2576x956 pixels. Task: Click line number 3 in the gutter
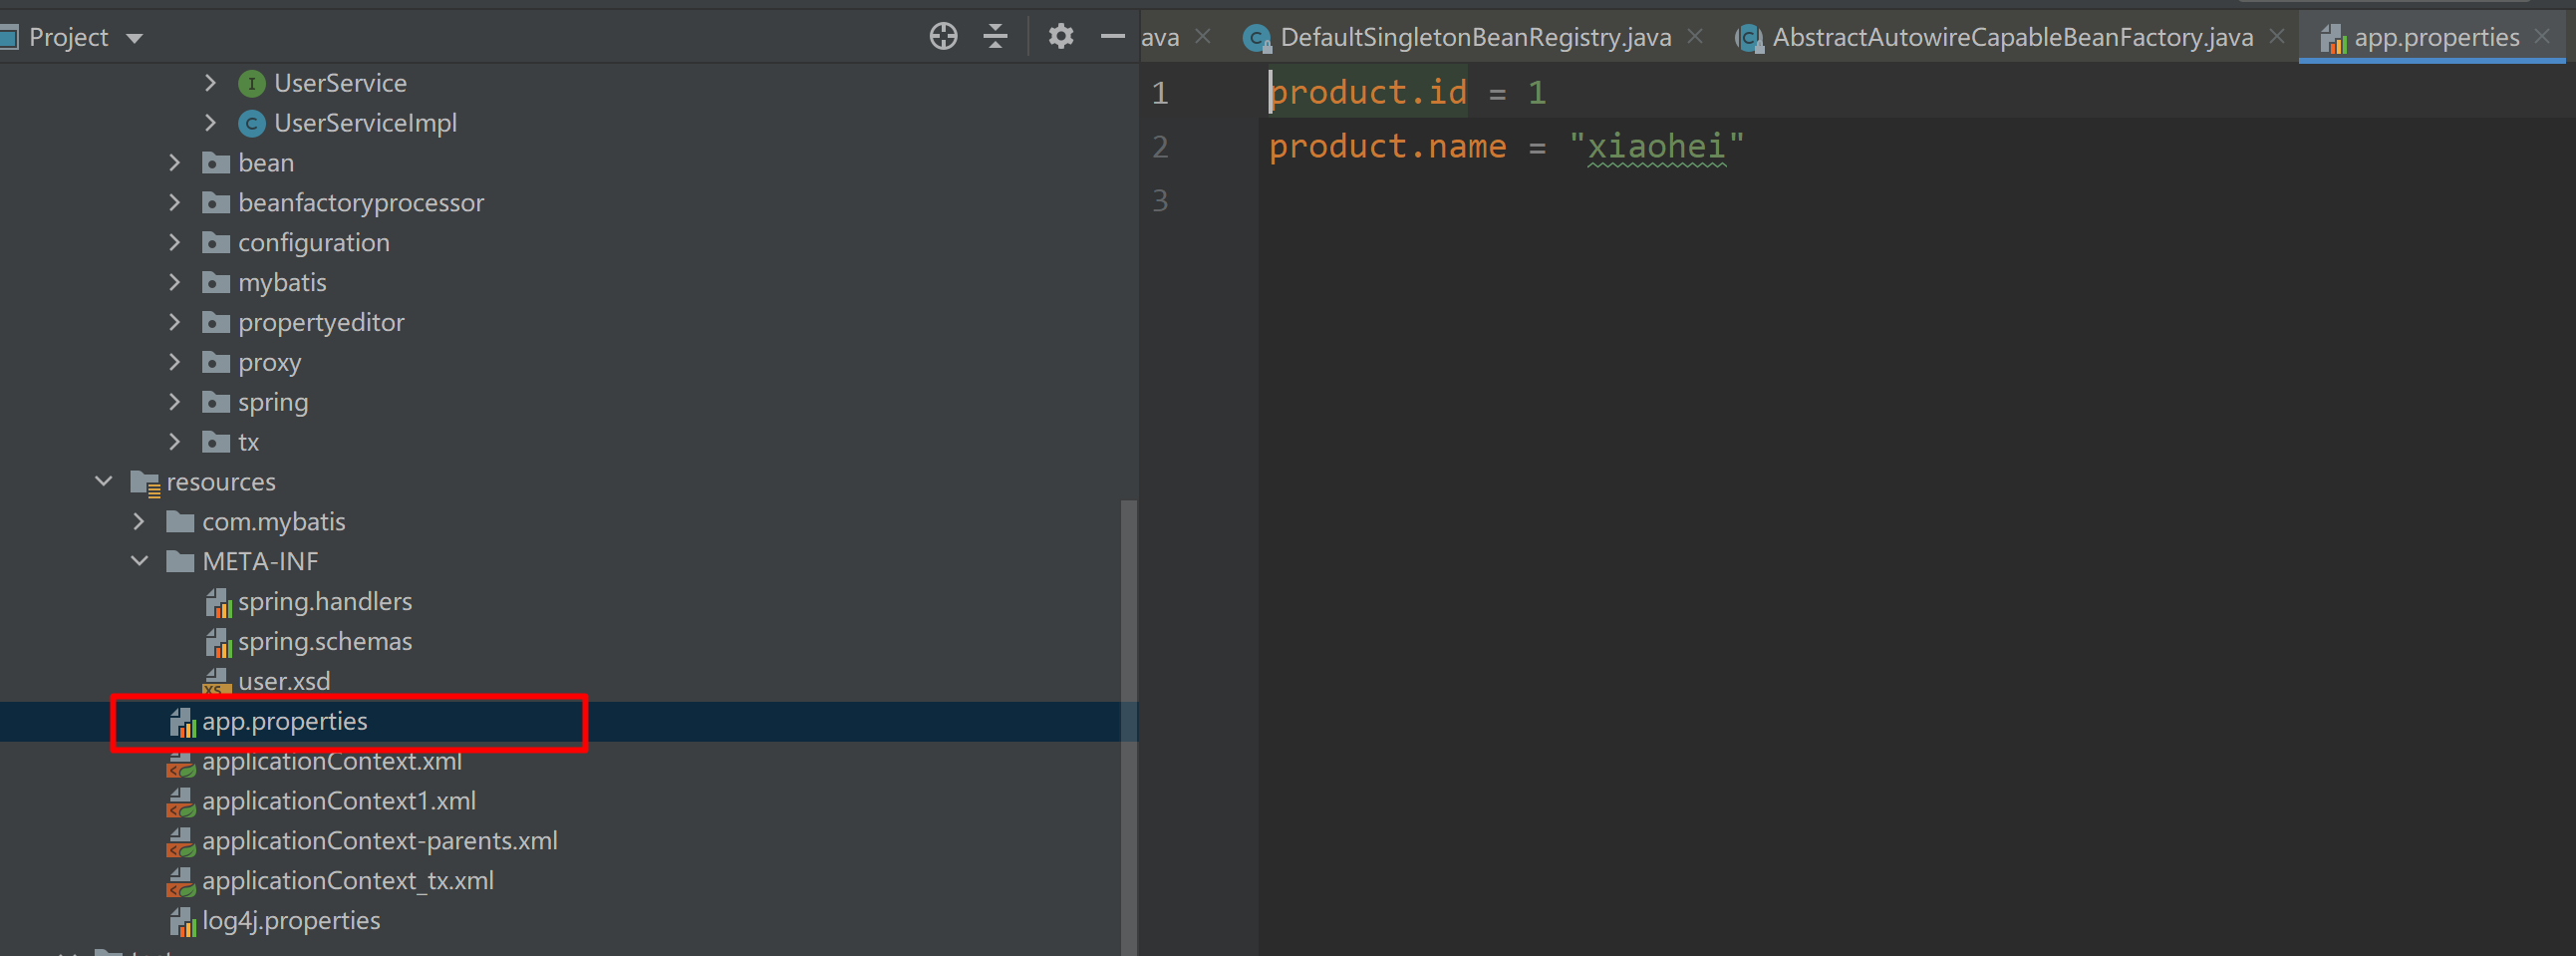coord(1160,201)
